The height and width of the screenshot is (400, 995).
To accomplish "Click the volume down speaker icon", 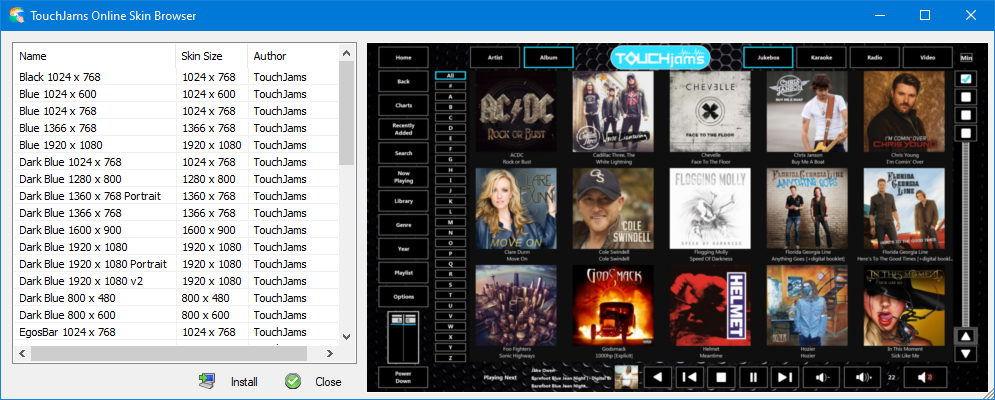I will click(821, 377).
